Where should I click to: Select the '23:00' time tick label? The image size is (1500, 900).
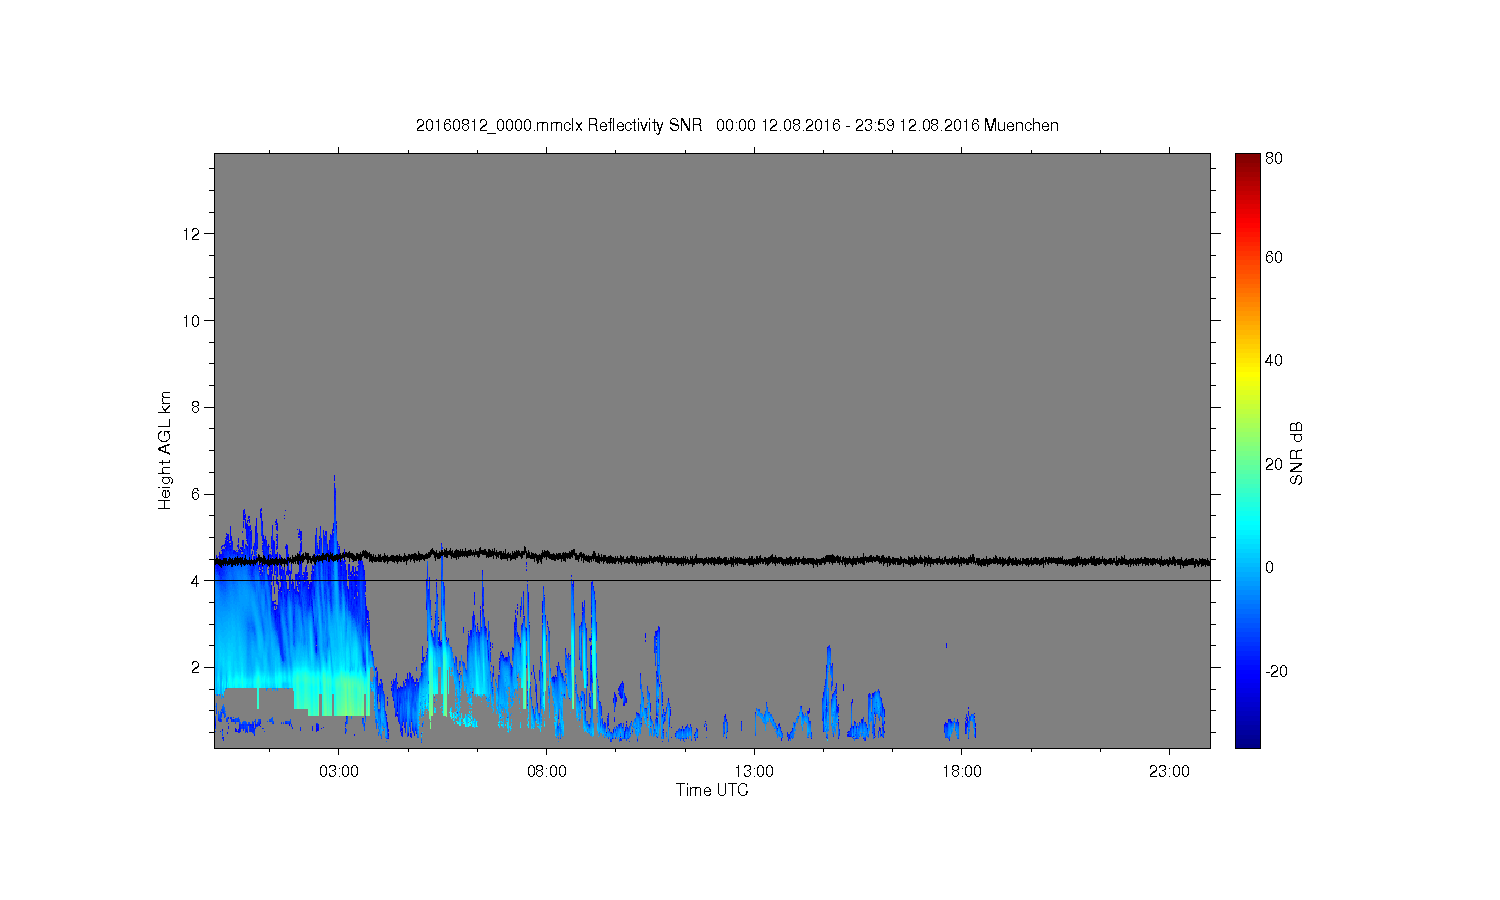1169,772
